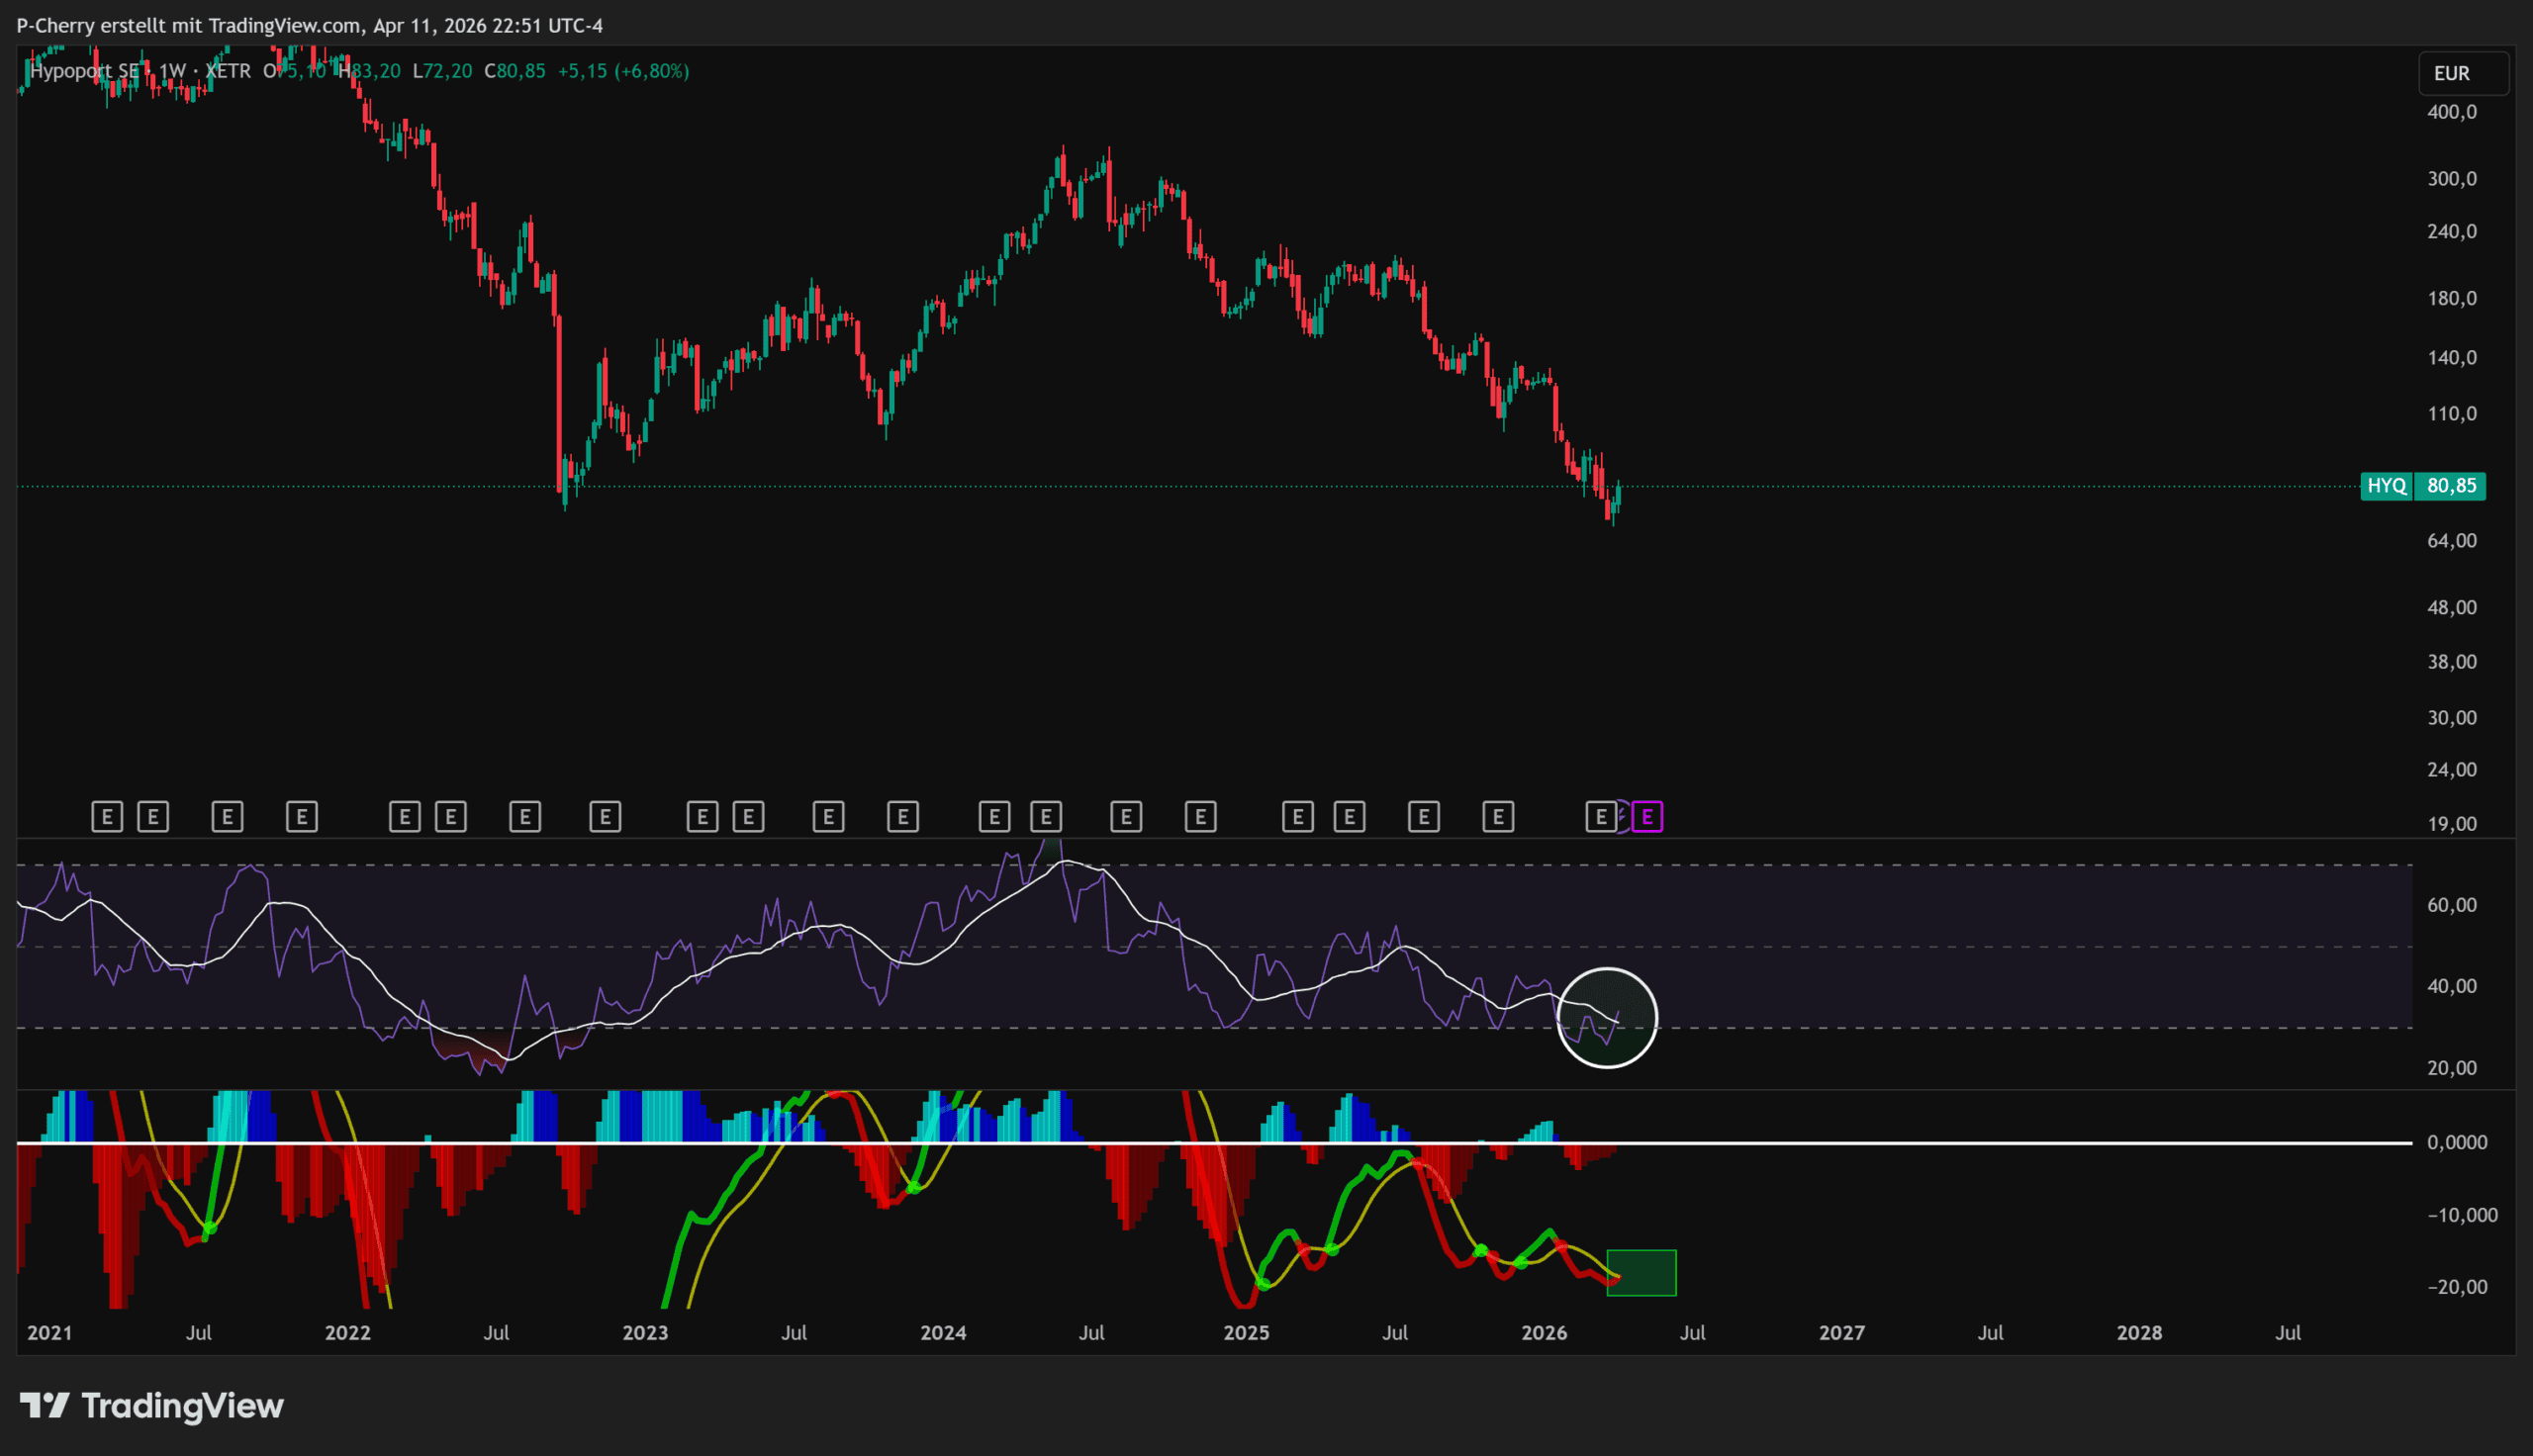This screenshot has height=1456, width=2533.
Task: Open the EUR currency selector
Action: coord(2462,73)
